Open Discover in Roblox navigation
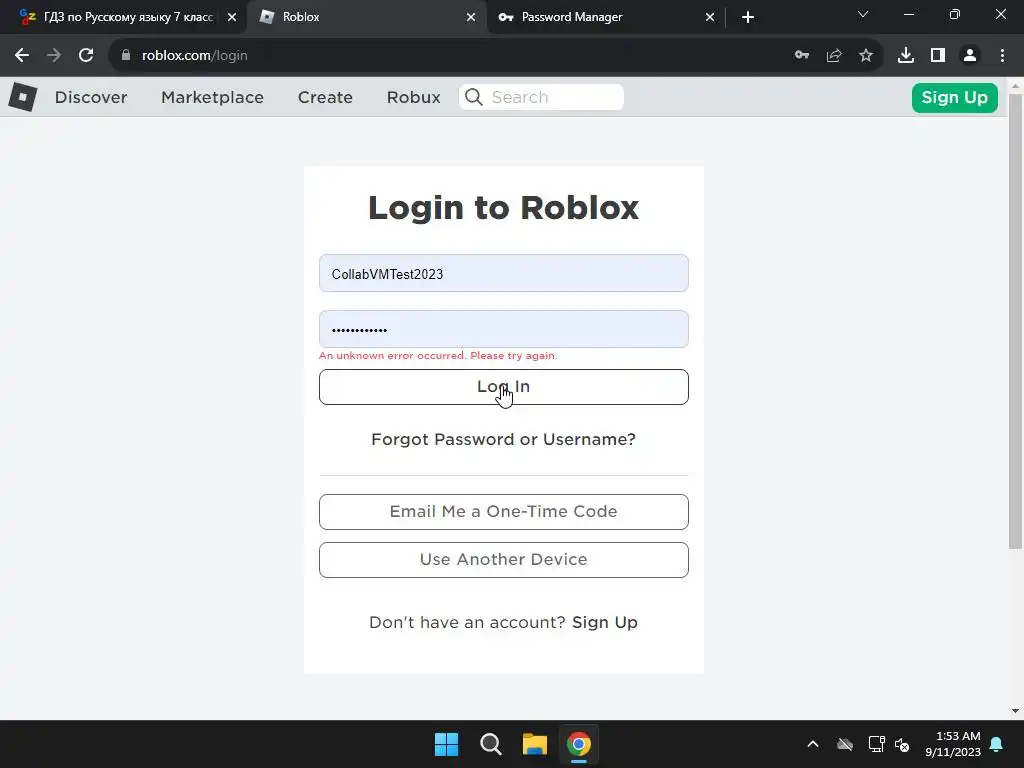The image size is (1024, 768). pyautogui.click(x=91, y=97)
